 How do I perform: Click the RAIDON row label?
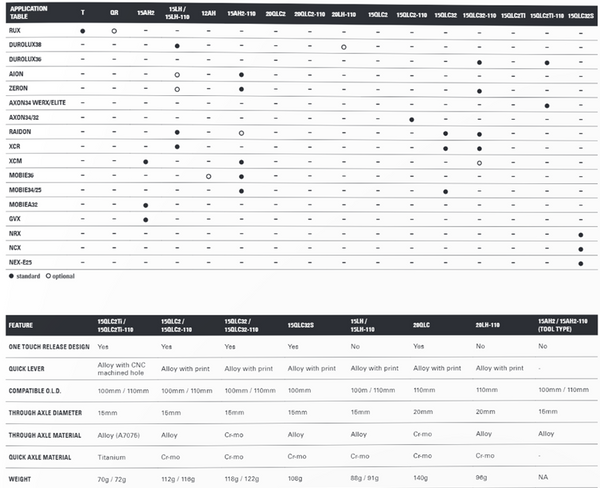tap(21, 133)
